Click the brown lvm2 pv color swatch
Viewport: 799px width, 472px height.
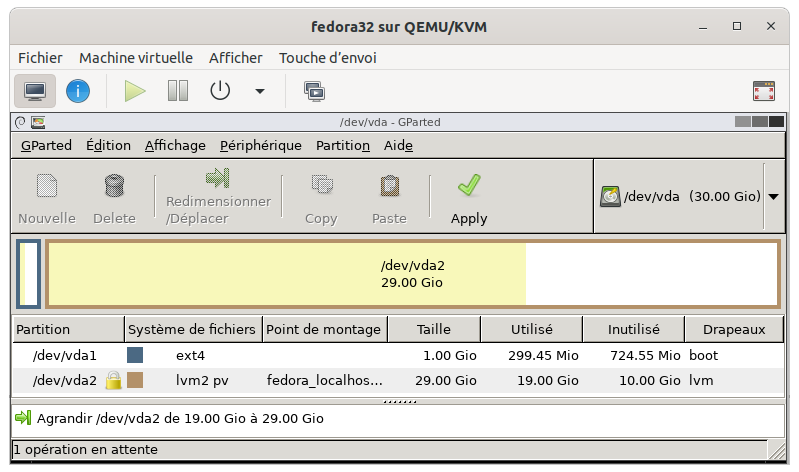(x=135, y=380)
